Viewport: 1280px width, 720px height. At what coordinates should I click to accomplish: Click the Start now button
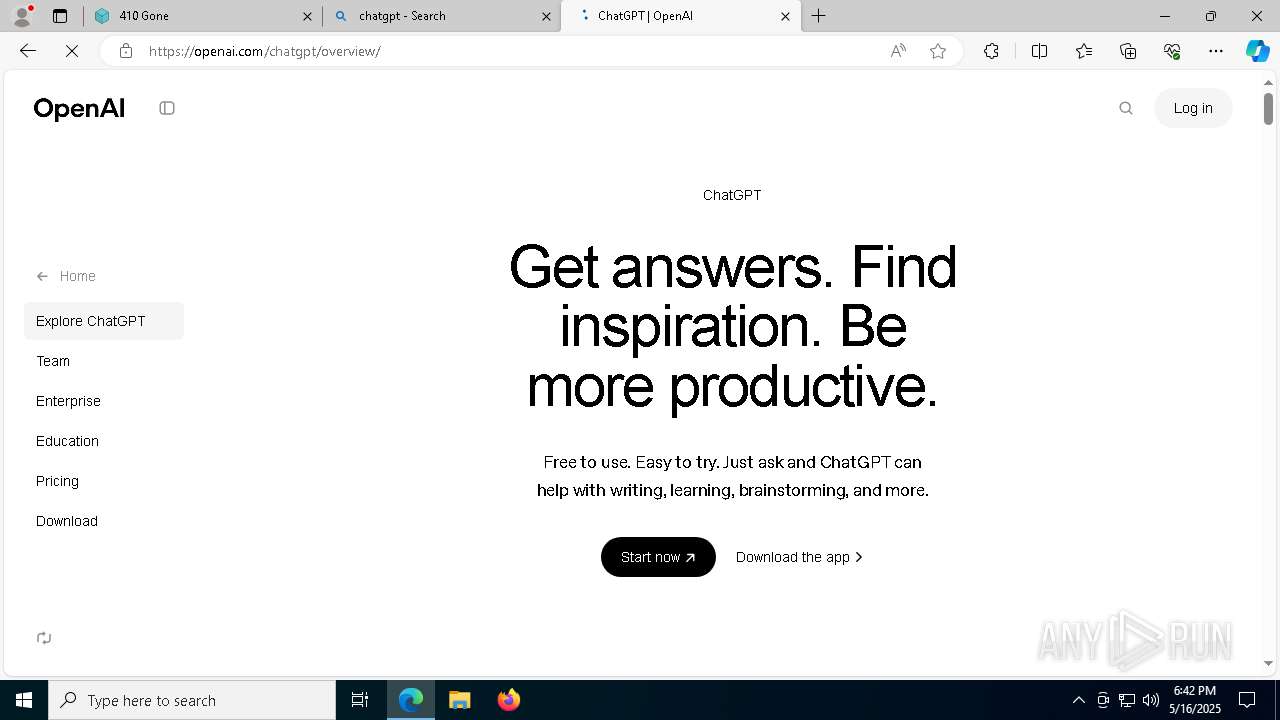[658, 557]
